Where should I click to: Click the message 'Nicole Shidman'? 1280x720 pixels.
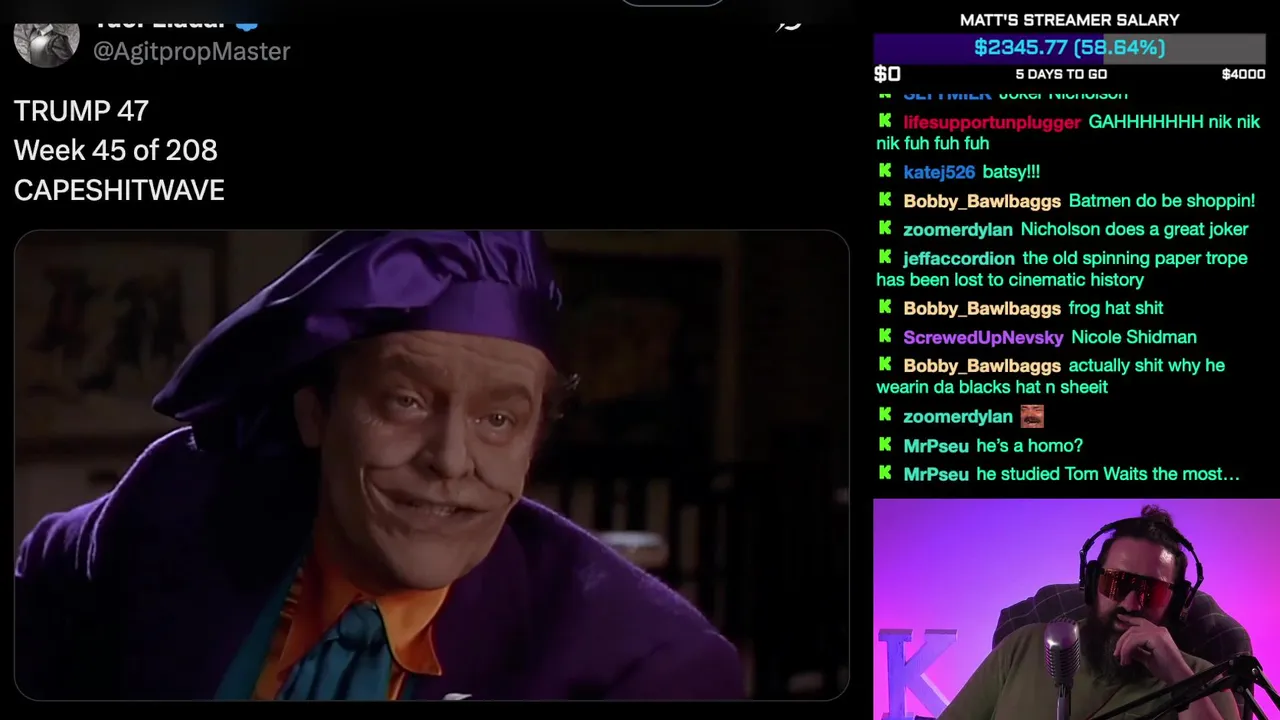point(1134,337)
